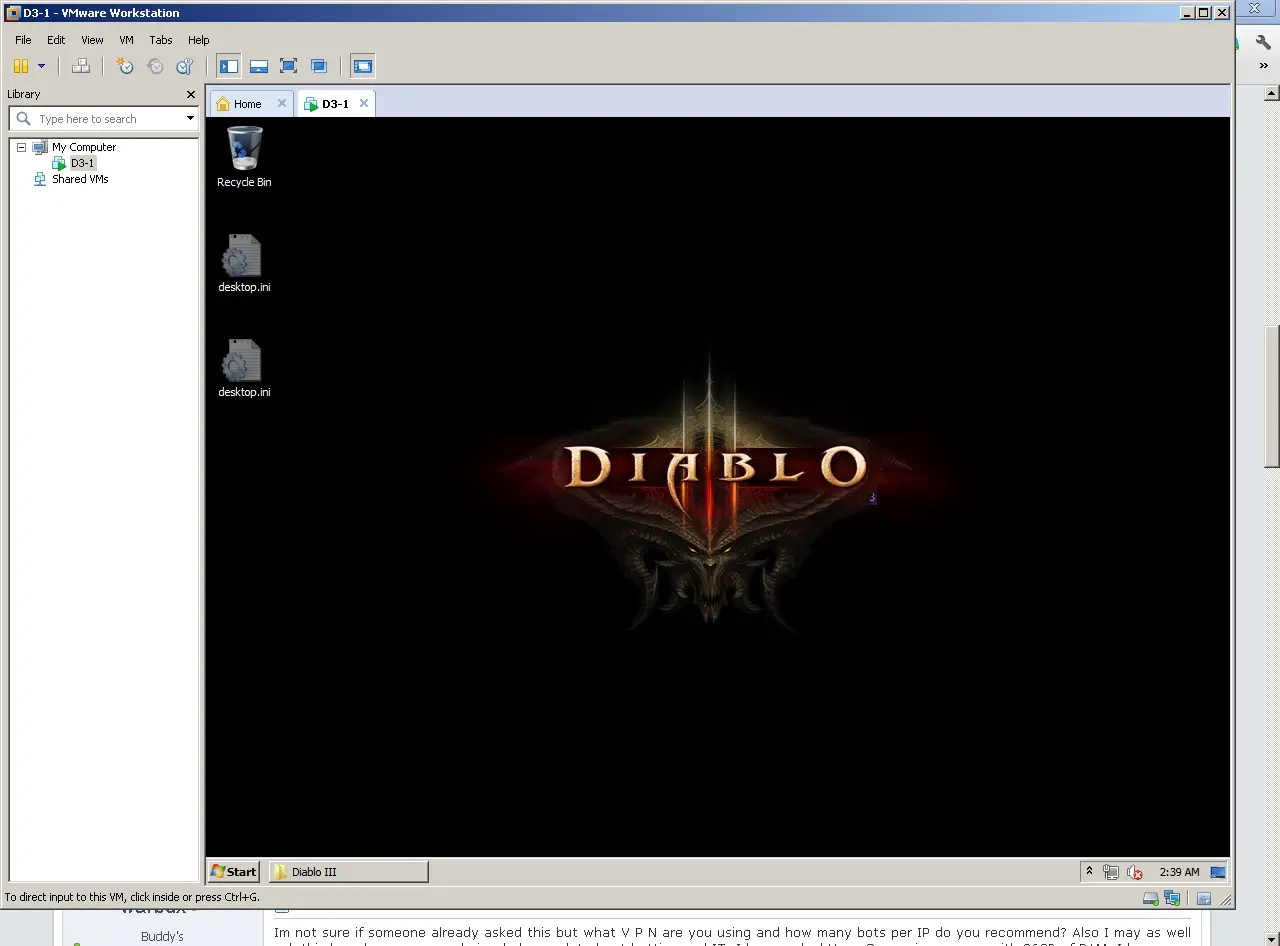
Task: Open the VM menu
Action: coord(126,40)
